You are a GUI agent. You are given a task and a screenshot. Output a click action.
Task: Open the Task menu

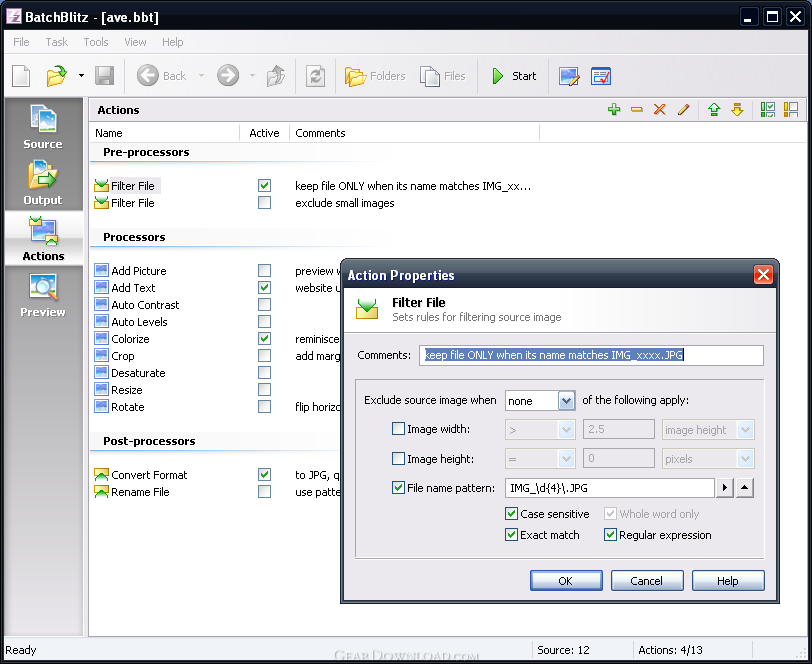(x=57, y=42)
